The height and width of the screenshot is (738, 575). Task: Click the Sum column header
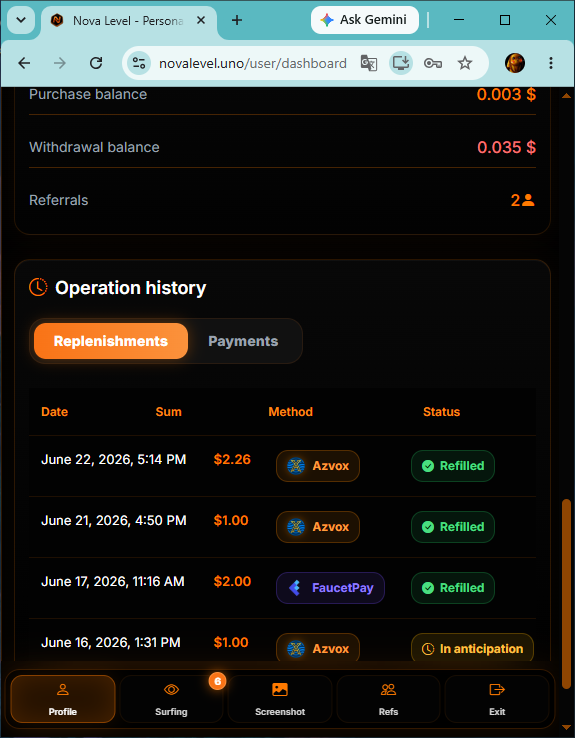point(168,412)
